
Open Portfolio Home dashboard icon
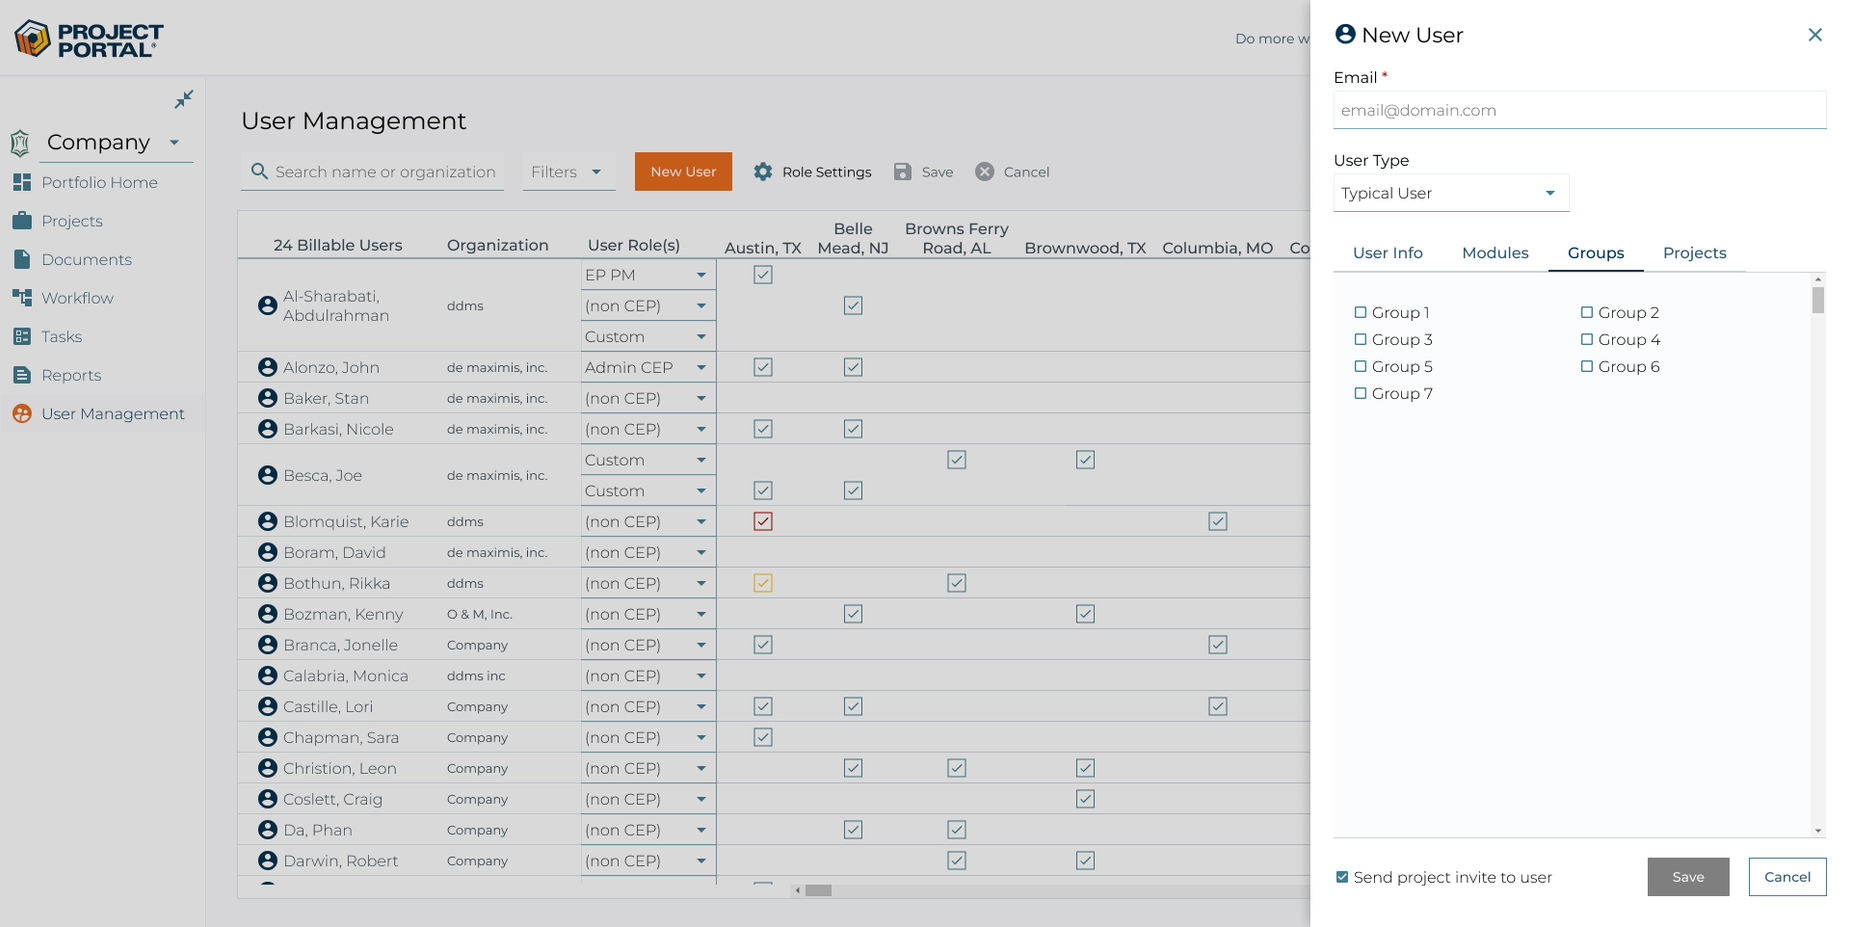(x=22, y=182)
